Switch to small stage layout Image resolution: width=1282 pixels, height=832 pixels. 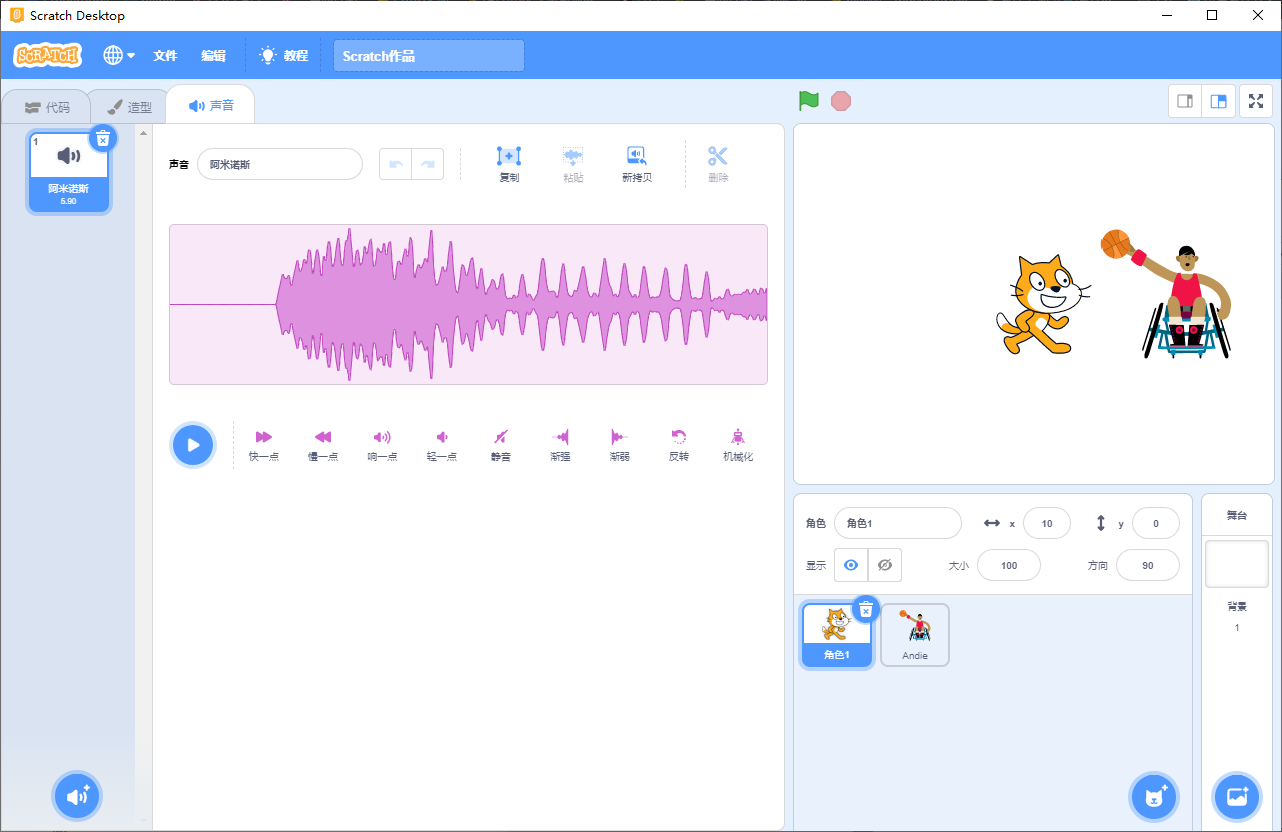(1186, 101)
